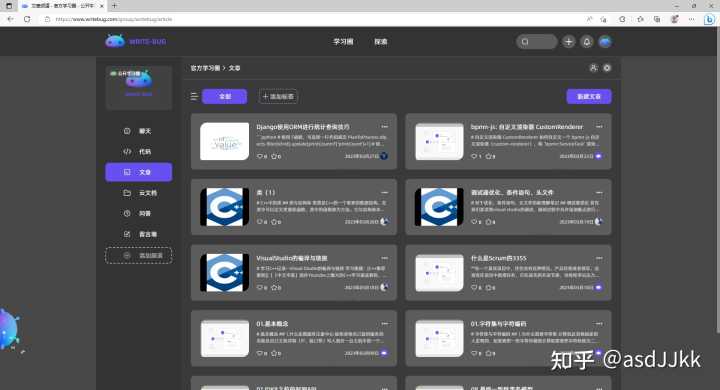Open the message board item below 问答
Viewport: 720px width, 390px height.
pyautogui.click(x=139, y=234)
